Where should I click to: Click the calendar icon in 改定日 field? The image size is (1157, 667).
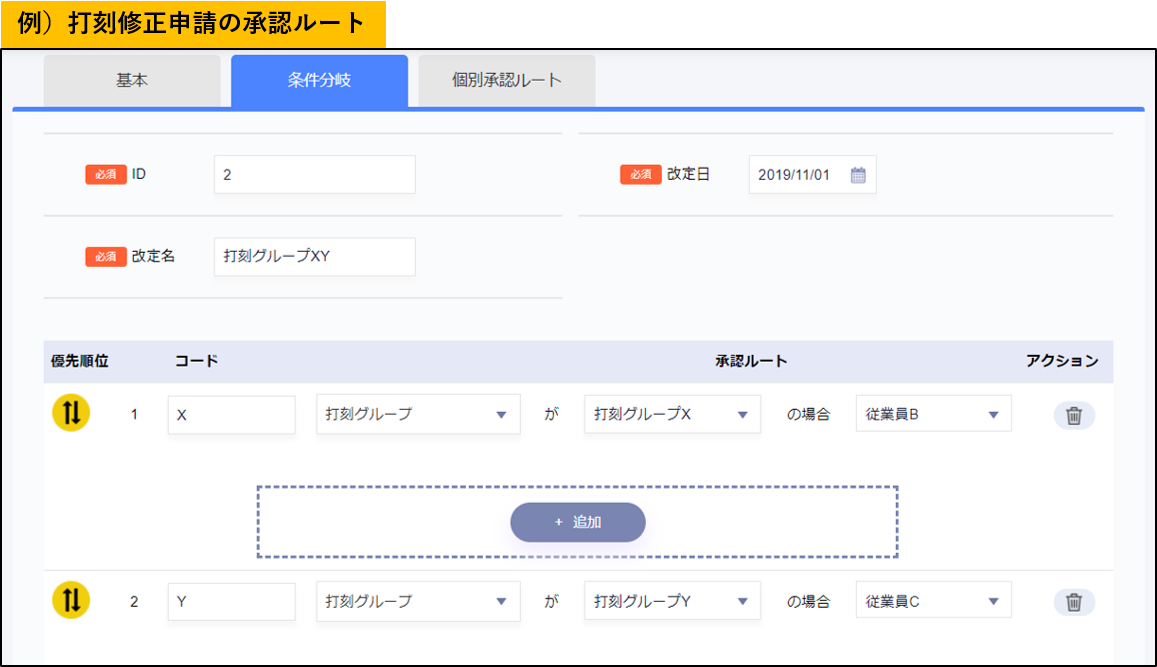(858, 175)
